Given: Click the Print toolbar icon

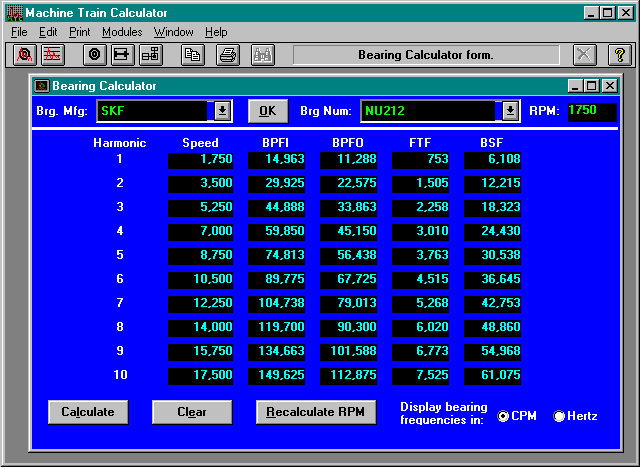Looking at the screenshot, I should pyautogui.click(x=228, y=54).
